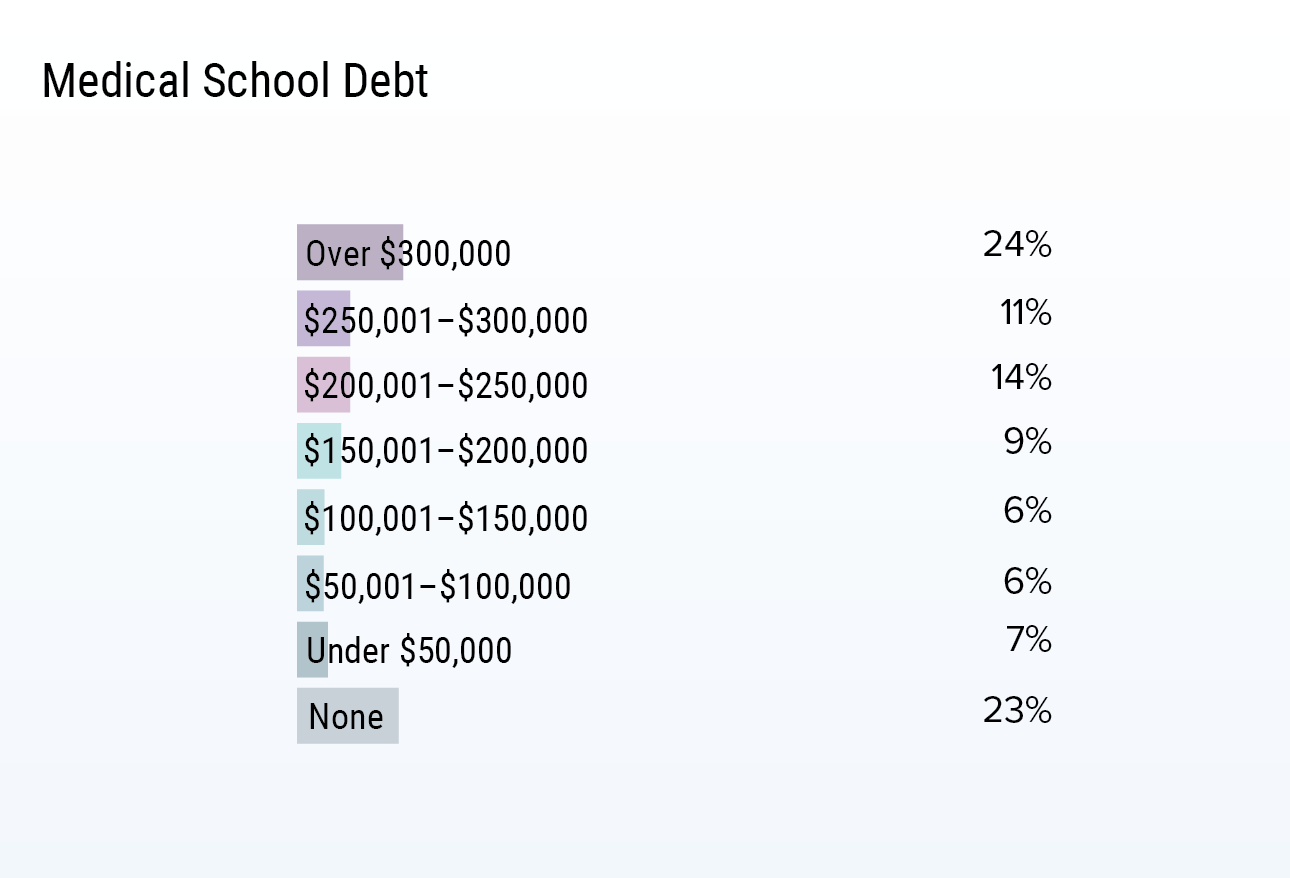This screenshot has height=878, width=1290.
Task: Click the 9% value
Action: click(1028, 442)
